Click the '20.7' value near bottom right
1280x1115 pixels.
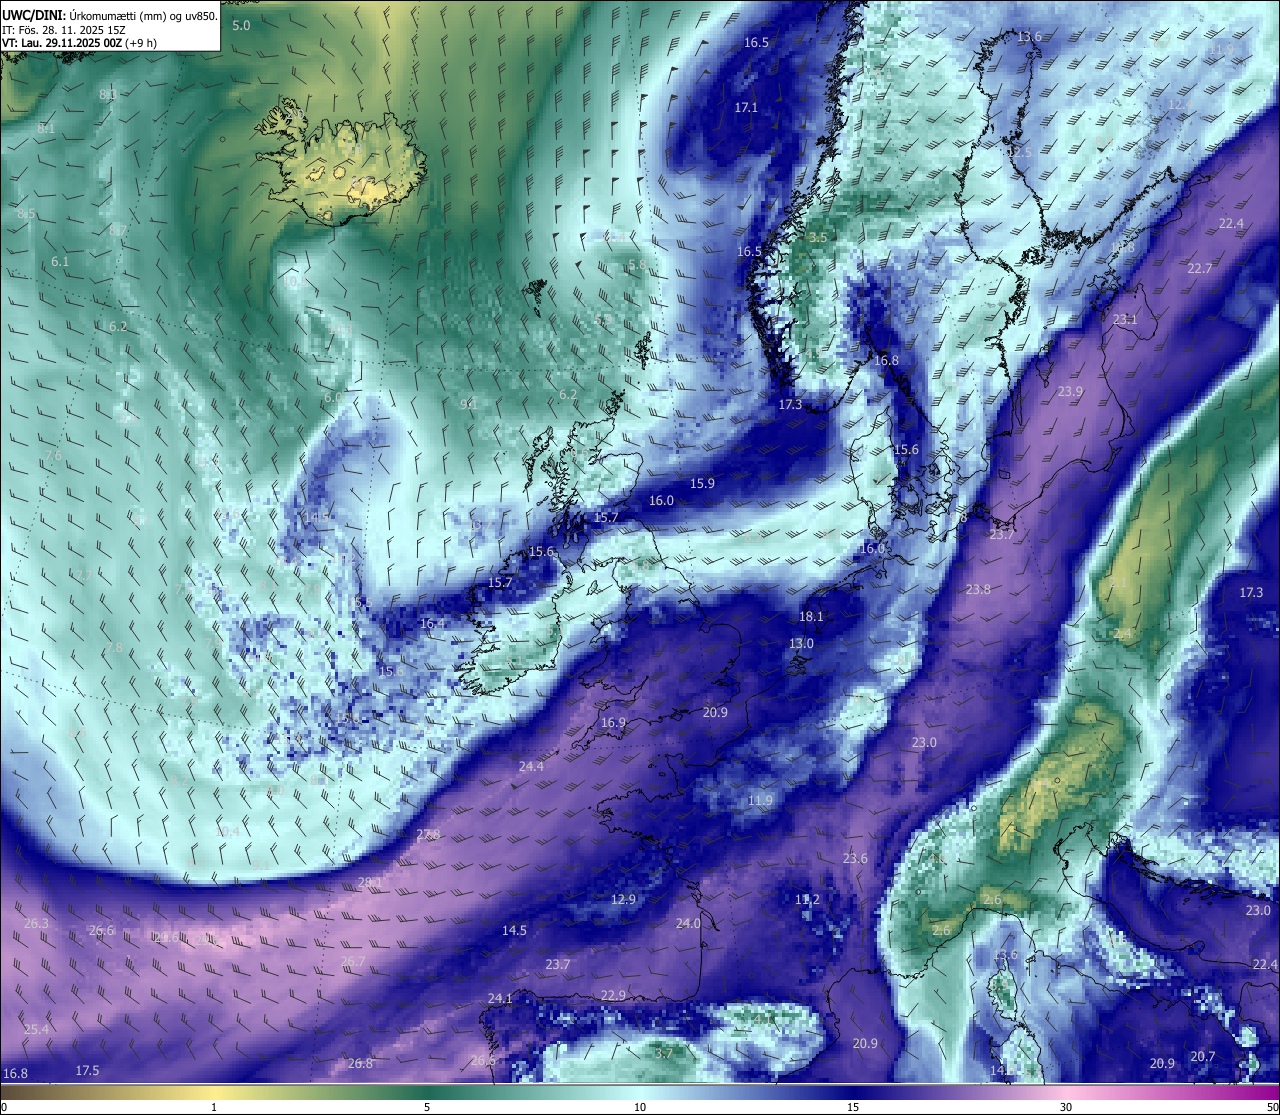pyautogui.click(x=1203, y=1056)
